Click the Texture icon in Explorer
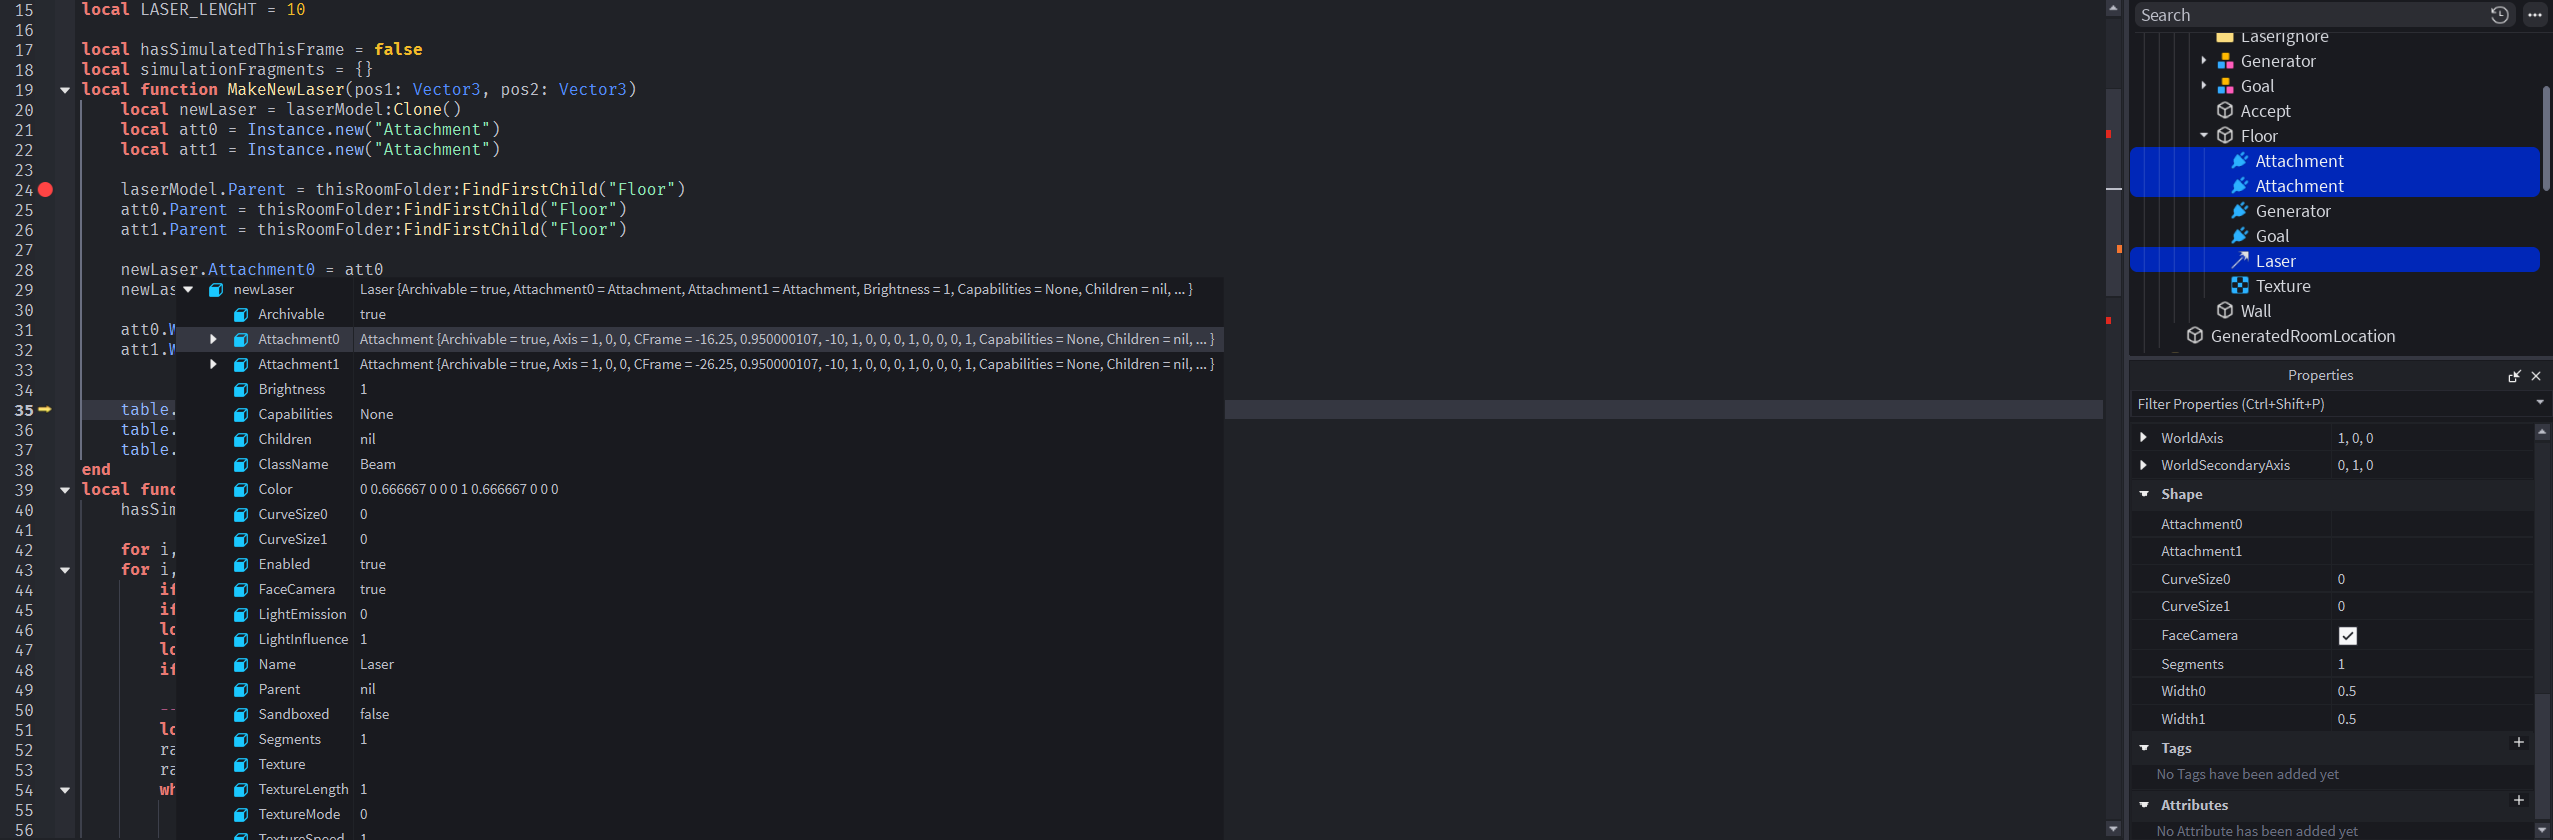This screenshot has width=2553, height=840. click(2240, 285)
